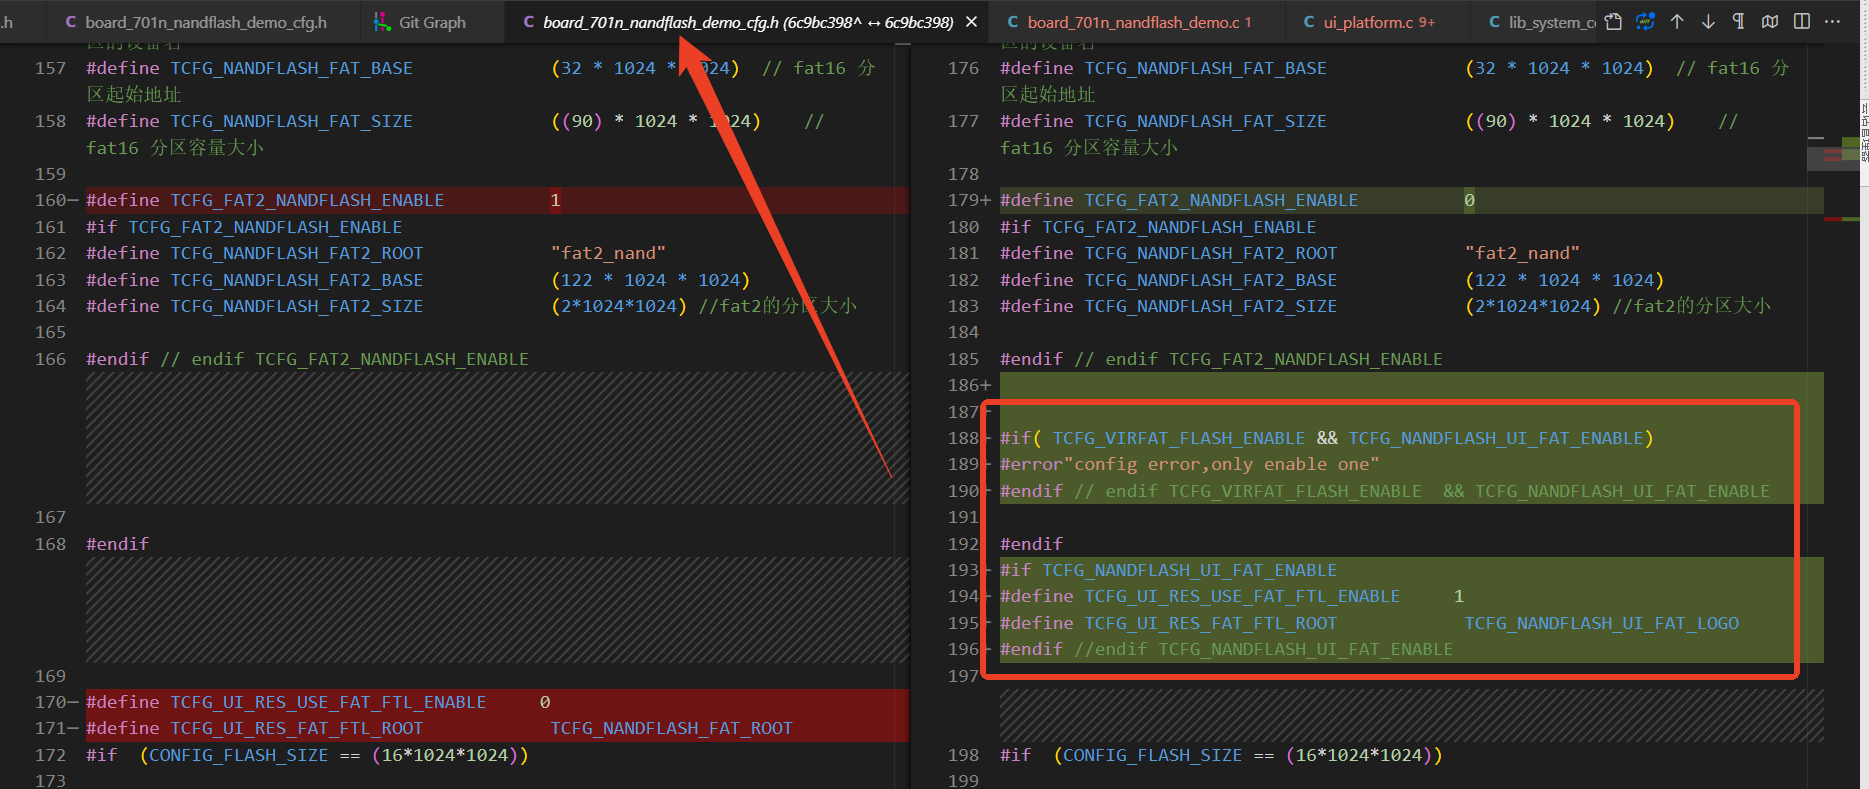Click TCFG_NANDFLASH_UI_FAT_LOGO value on line 195
The width and height of the screenshot is (1869, 789).
coord(1601,623)
